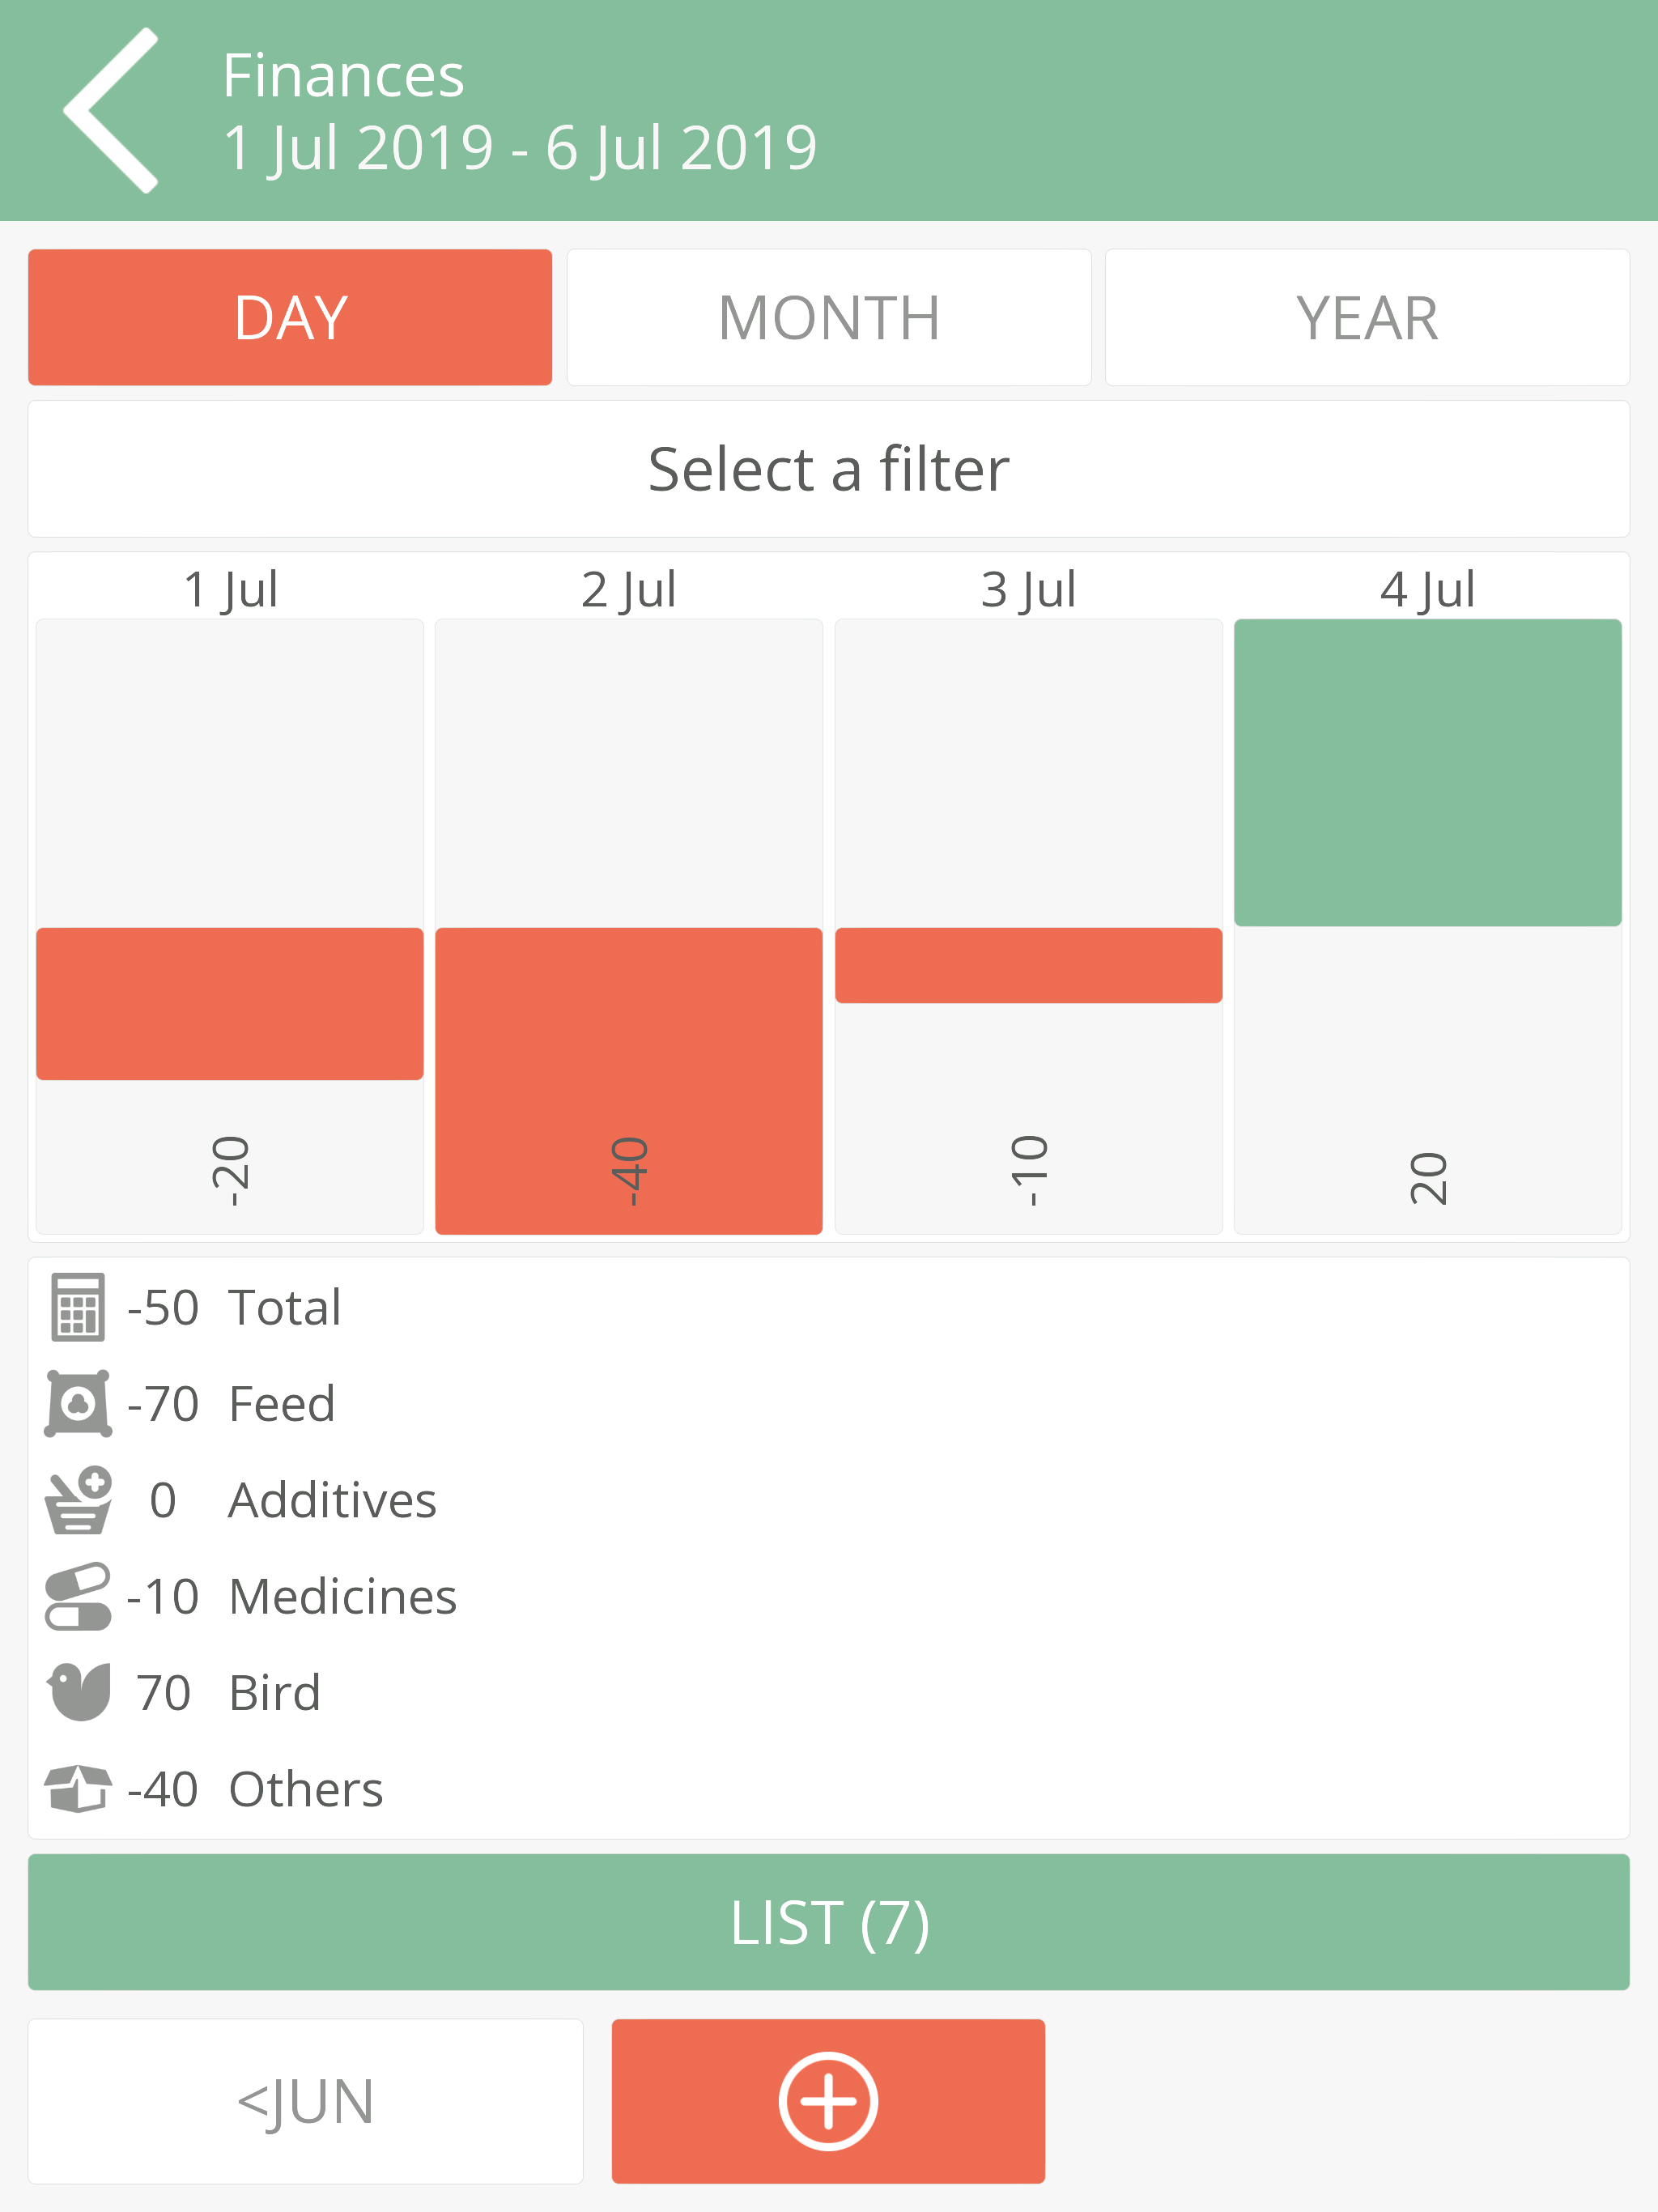The height and width of the screenshot is (2212, 1658).
Task: Switch to the DAY view
Action: click(290, 317)
